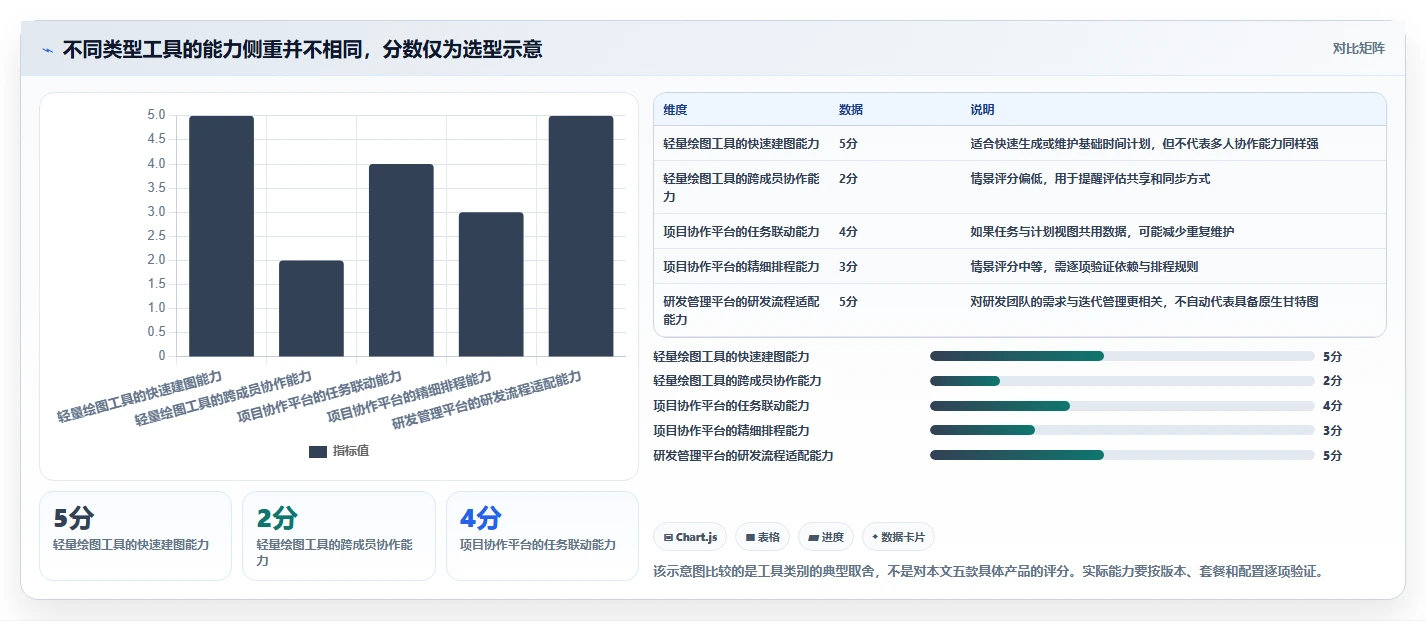
Task: Click progress bar for 项目协作平台的精细排程能力
Action: (1122, 431)
